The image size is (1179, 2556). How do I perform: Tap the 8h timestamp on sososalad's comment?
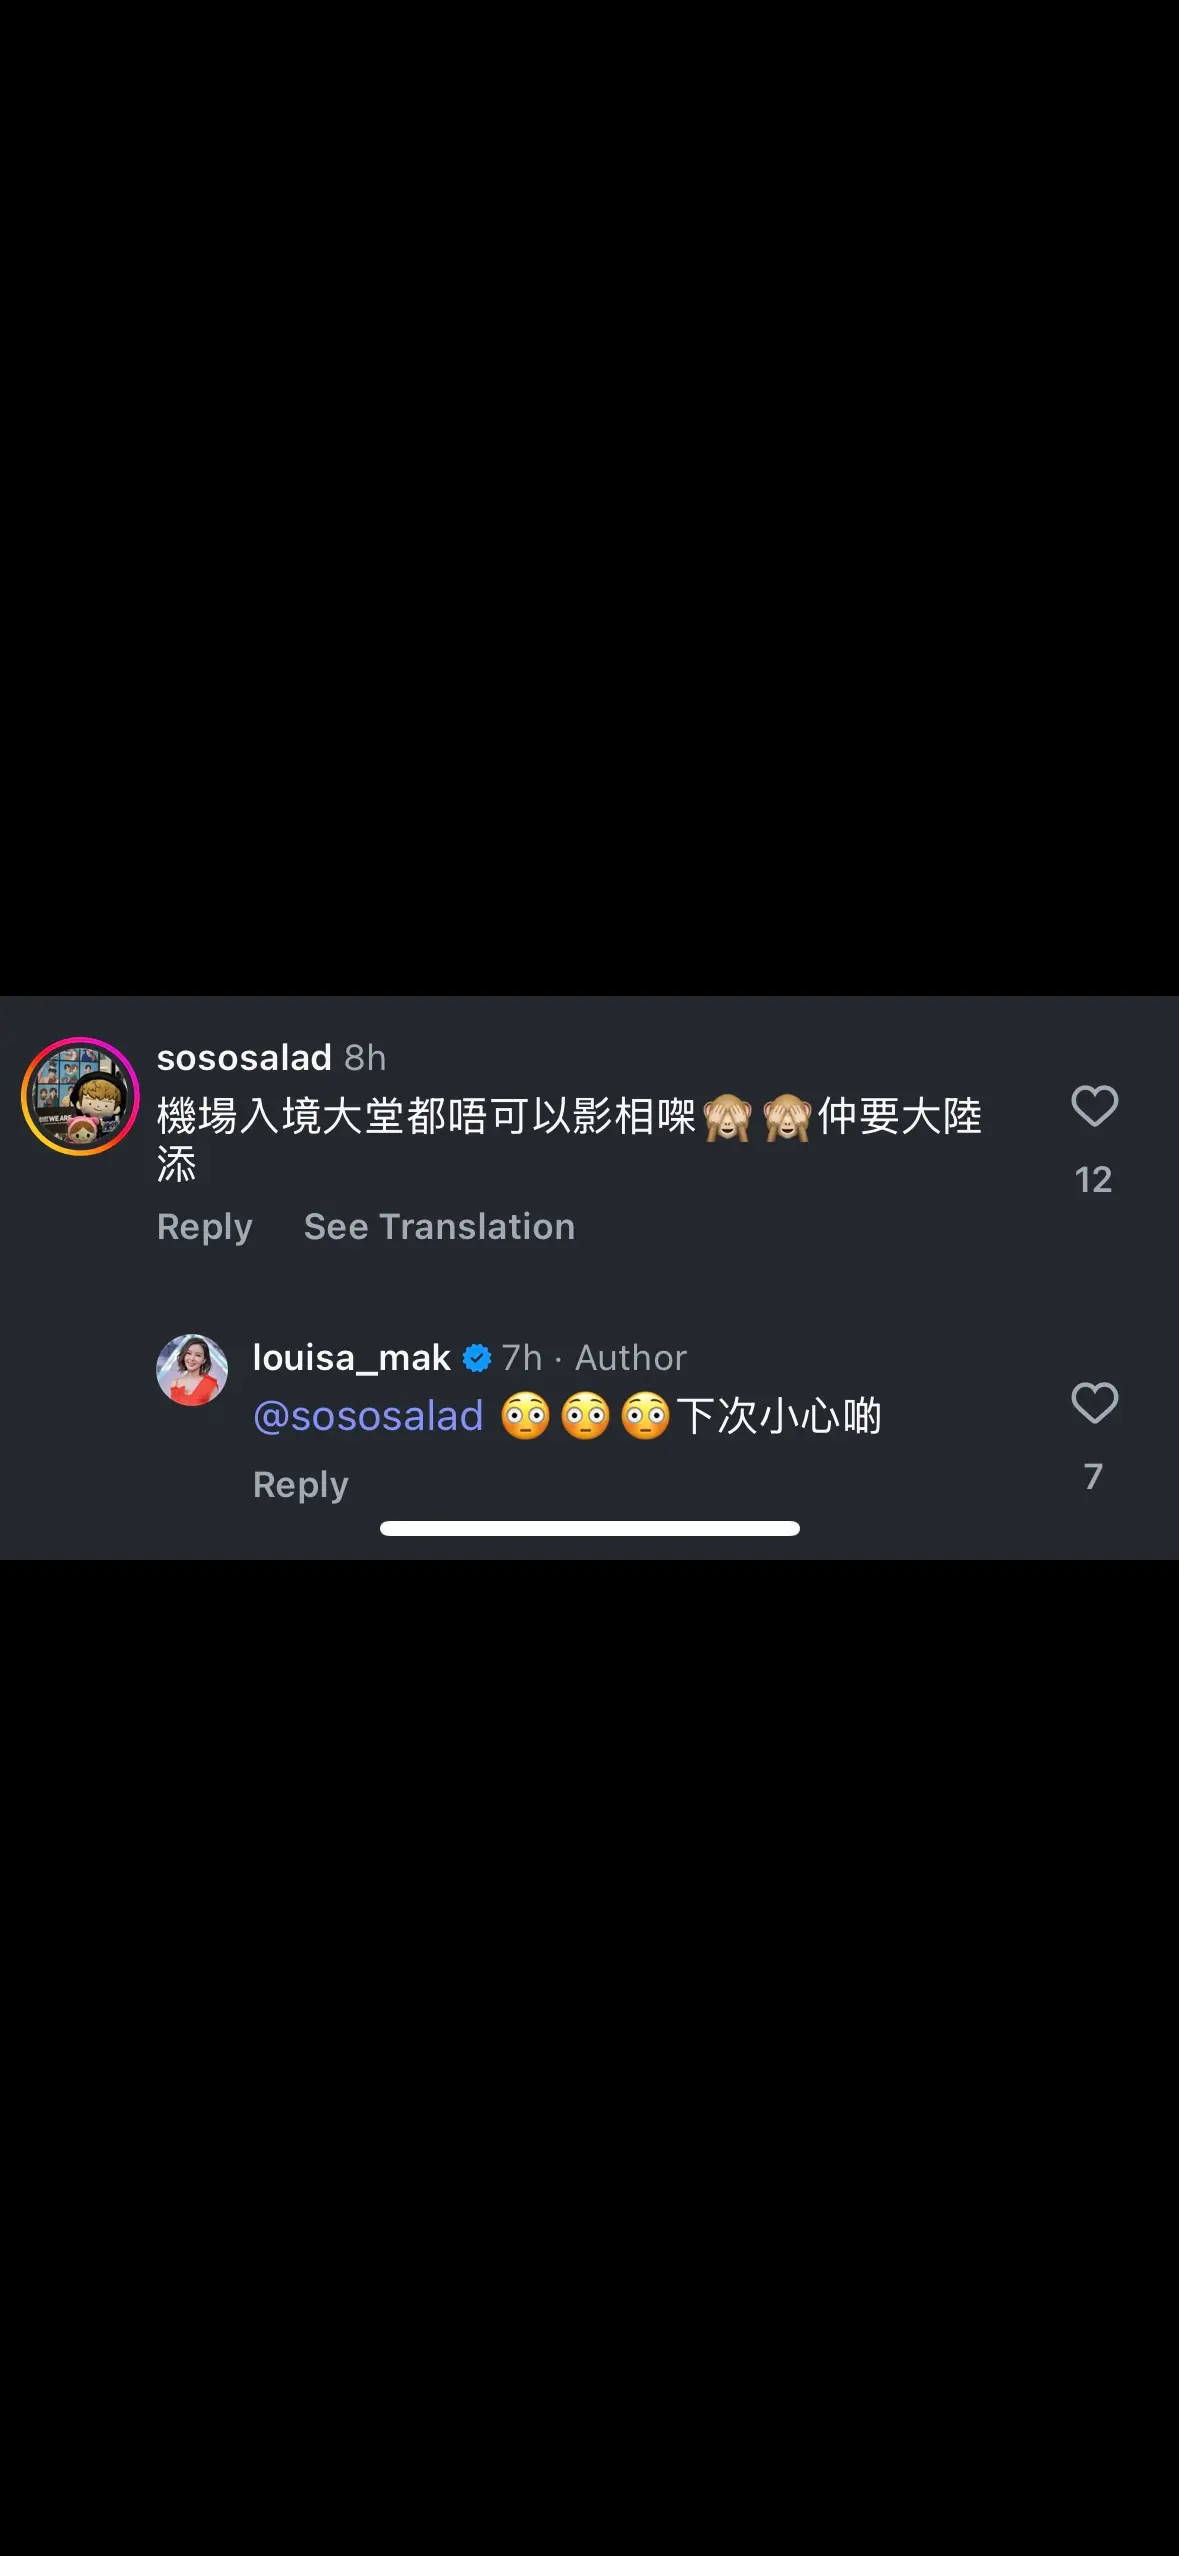(365, 1057)
